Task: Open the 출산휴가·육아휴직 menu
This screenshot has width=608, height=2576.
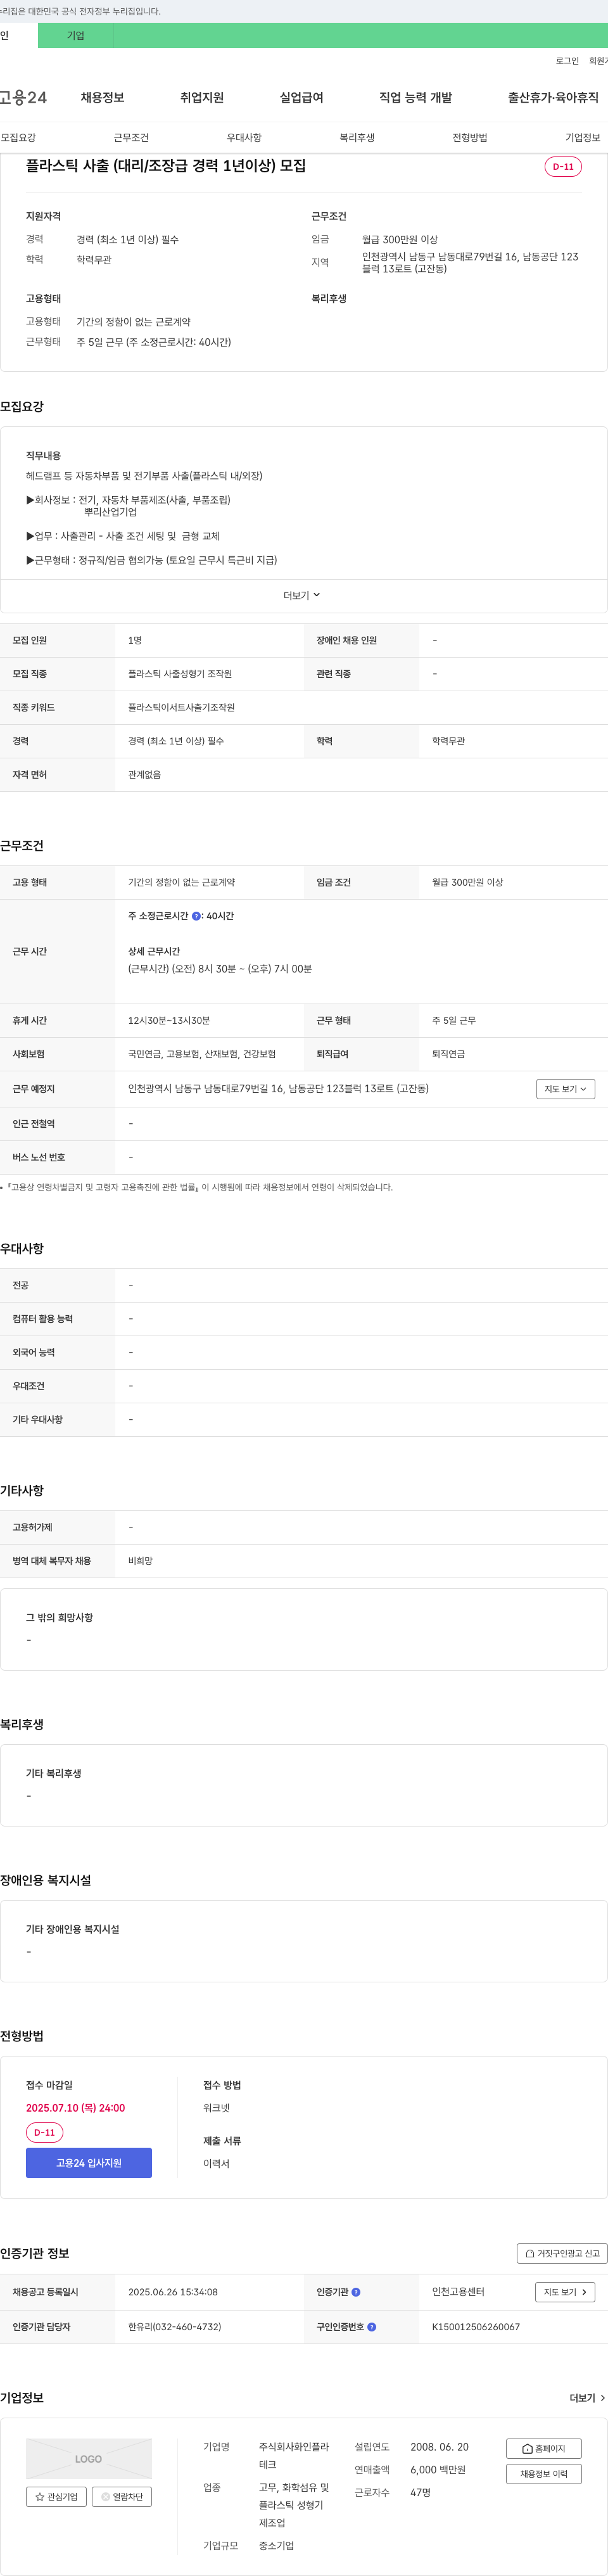Action: pyautogui.click(x=553, y=98)
